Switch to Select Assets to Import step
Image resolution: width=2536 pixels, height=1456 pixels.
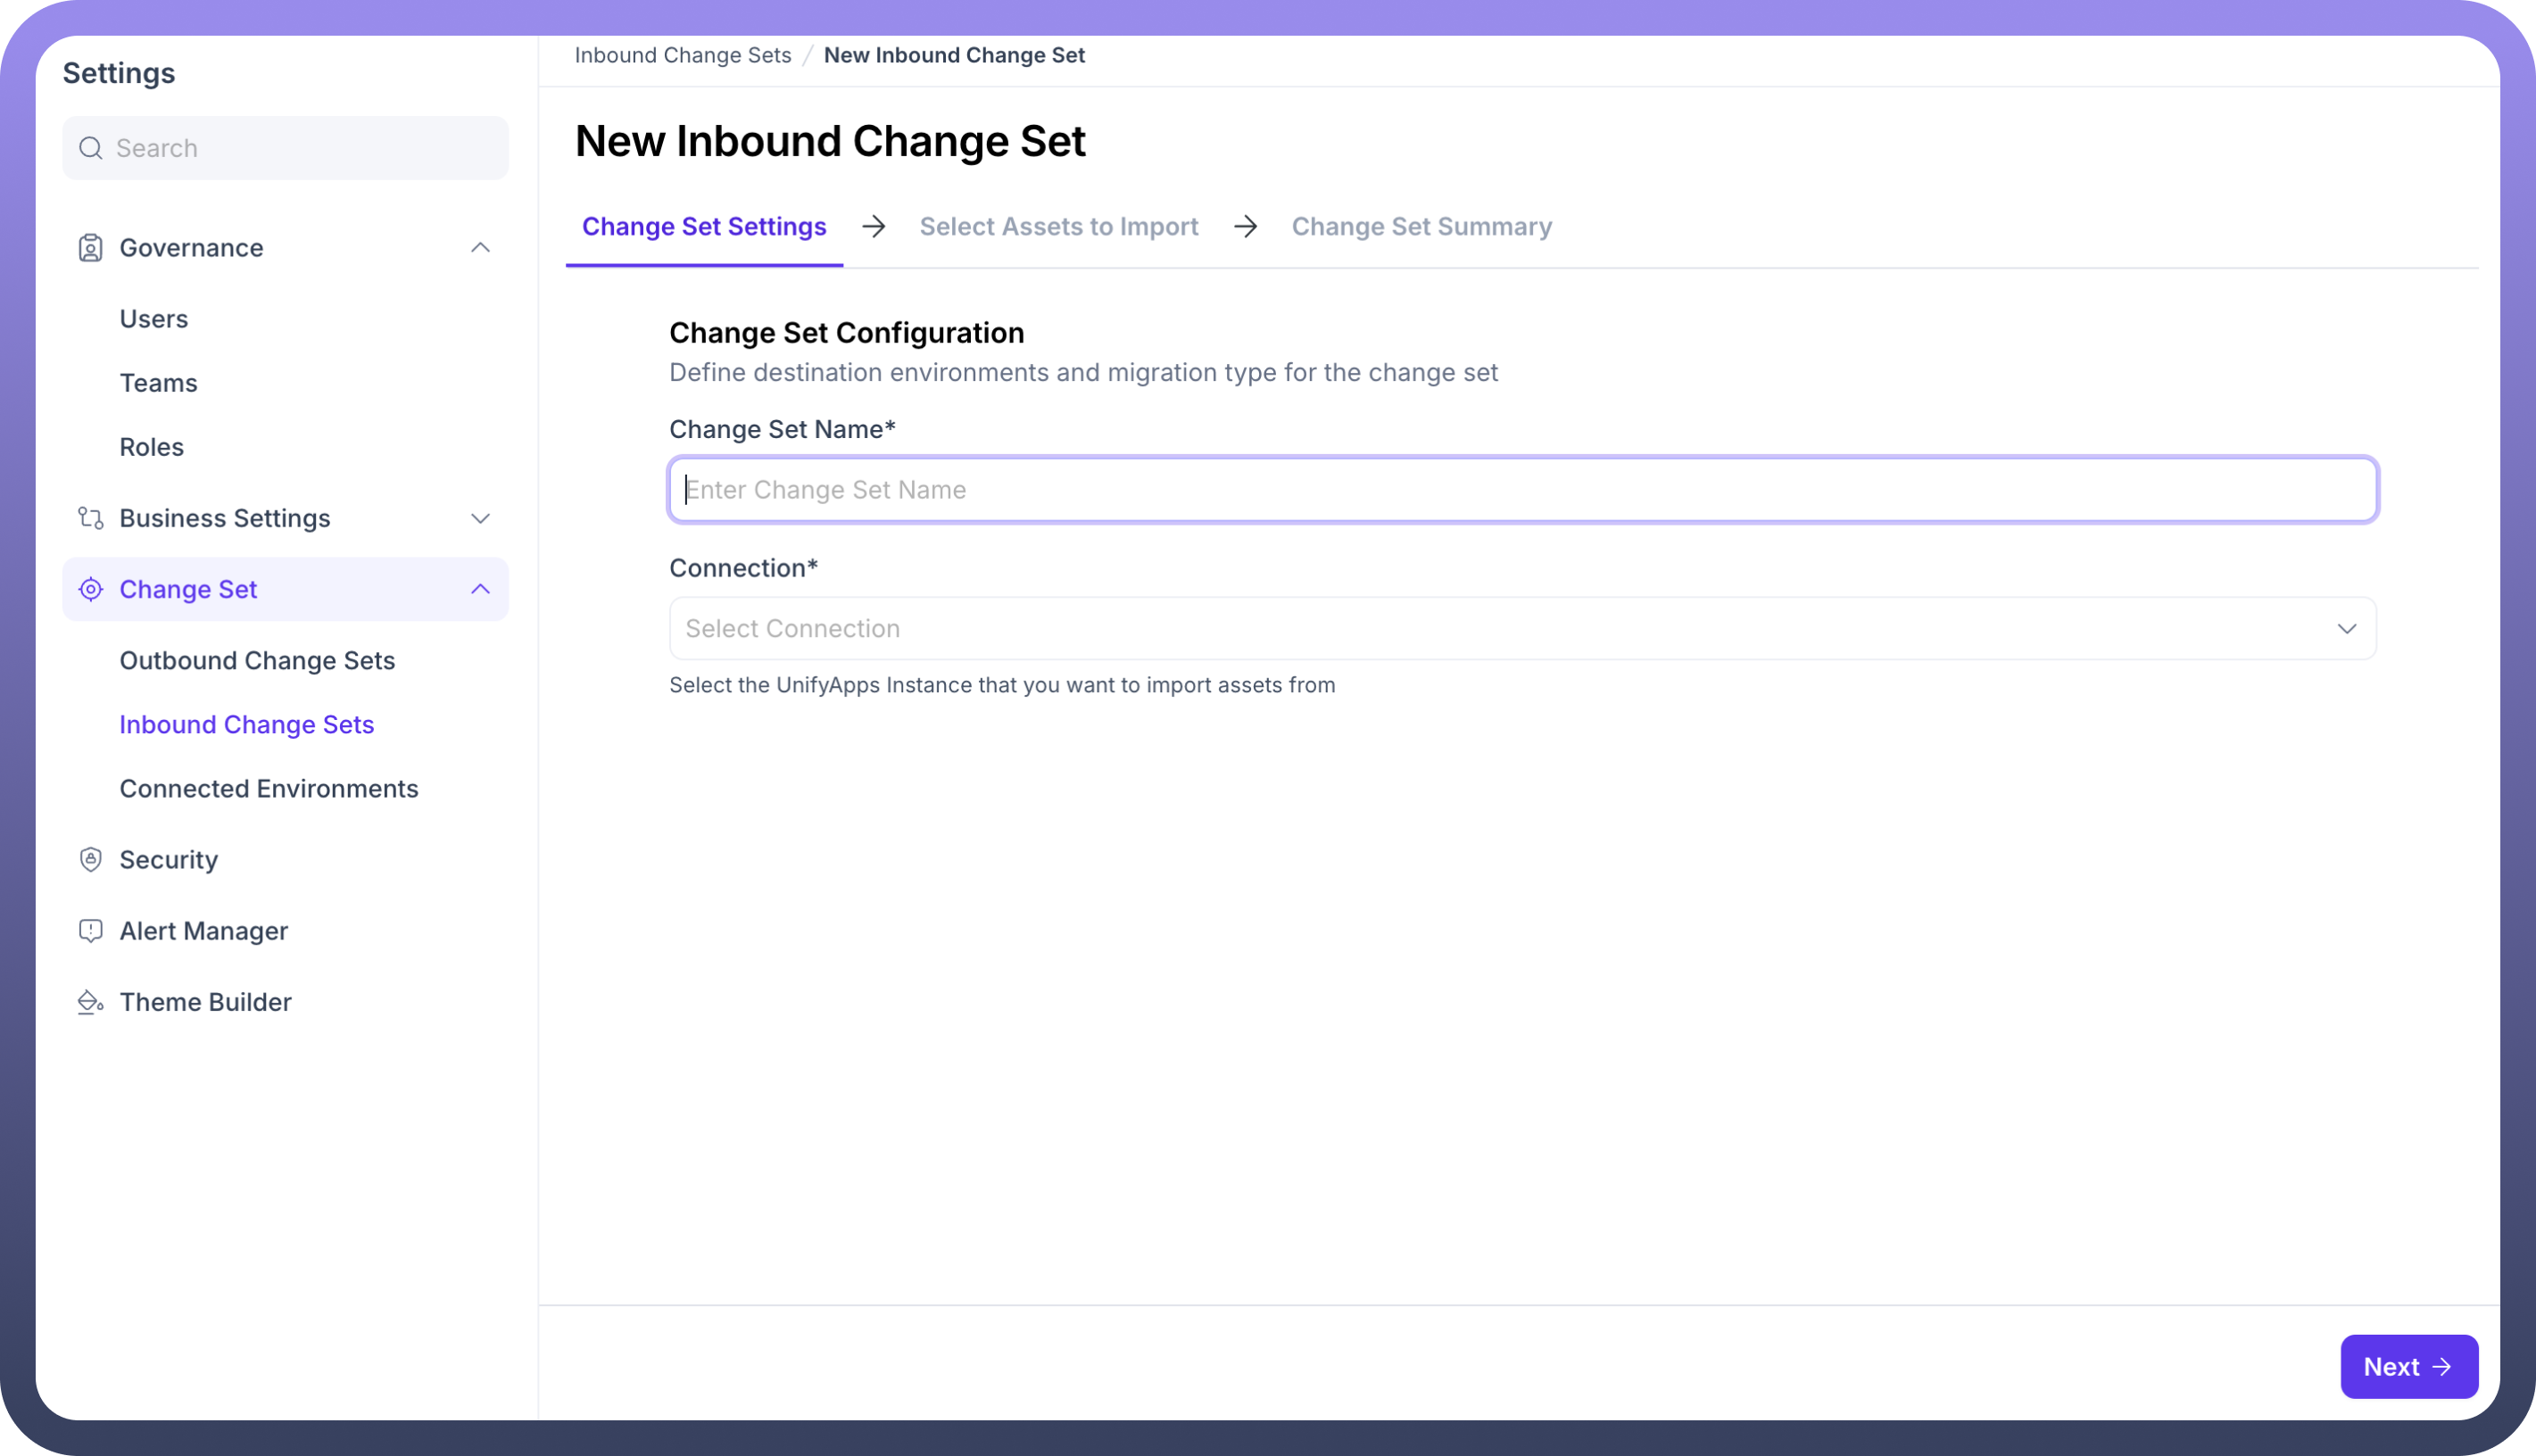(1058, 227)
